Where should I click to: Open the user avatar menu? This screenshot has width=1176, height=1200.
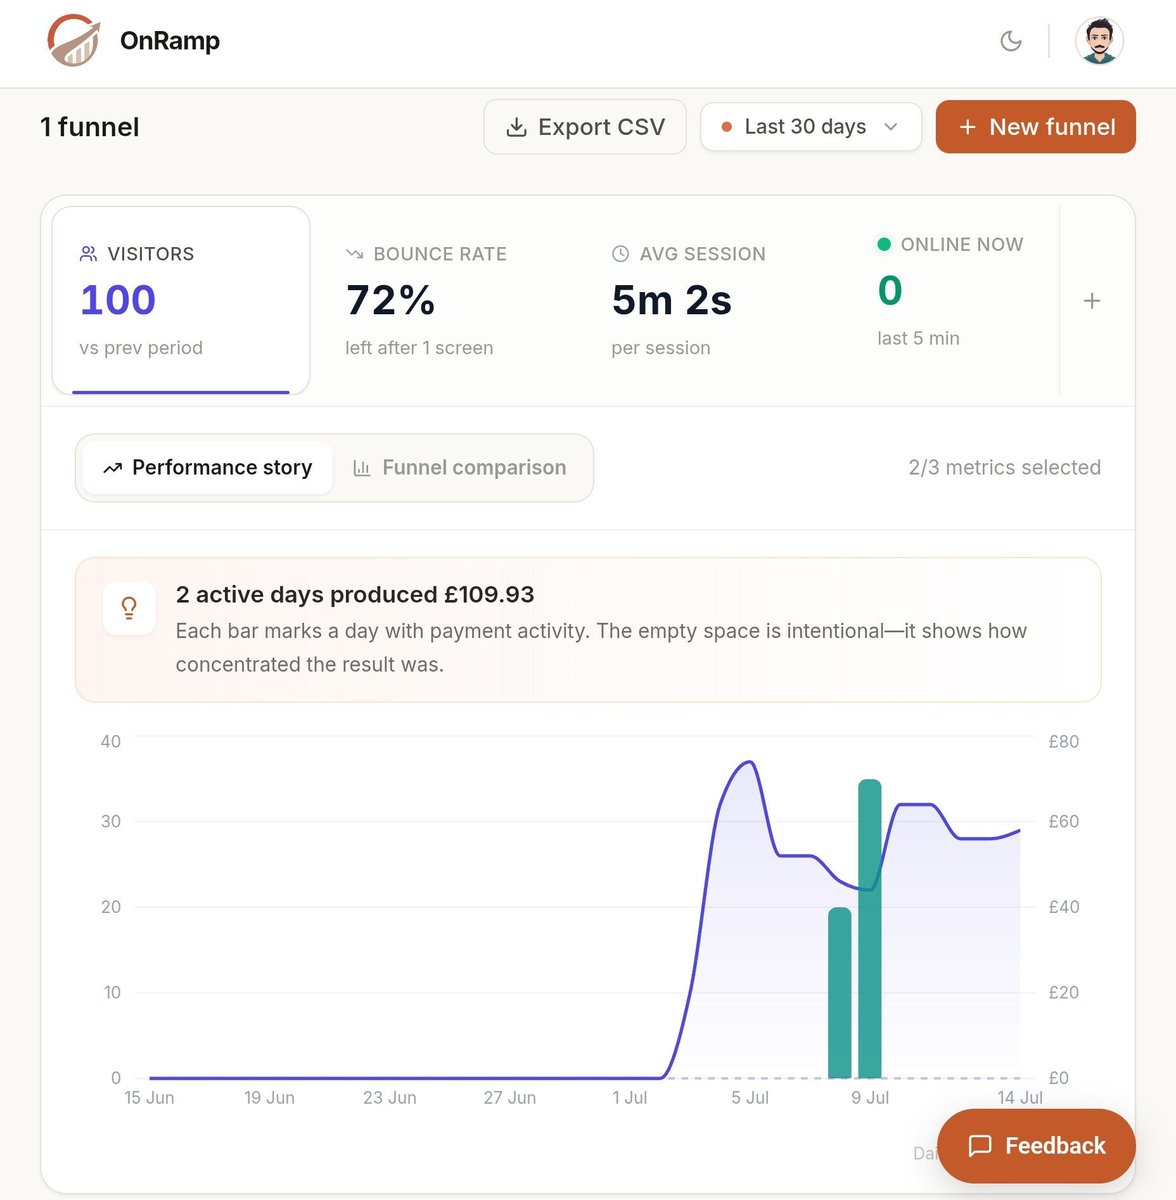[x=1099, y=41]
